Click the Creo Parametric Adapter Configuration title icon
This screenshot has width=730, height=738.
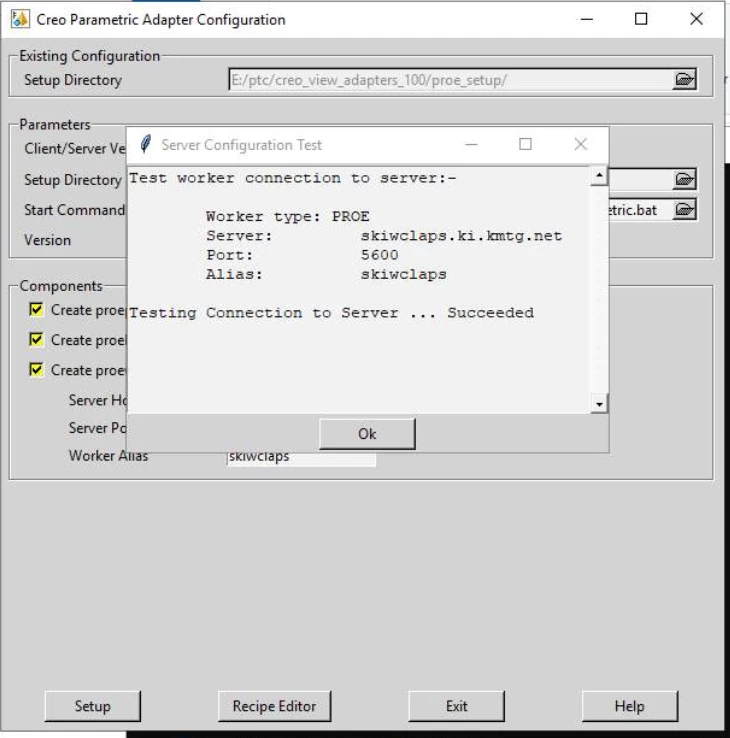coord(20,19)
